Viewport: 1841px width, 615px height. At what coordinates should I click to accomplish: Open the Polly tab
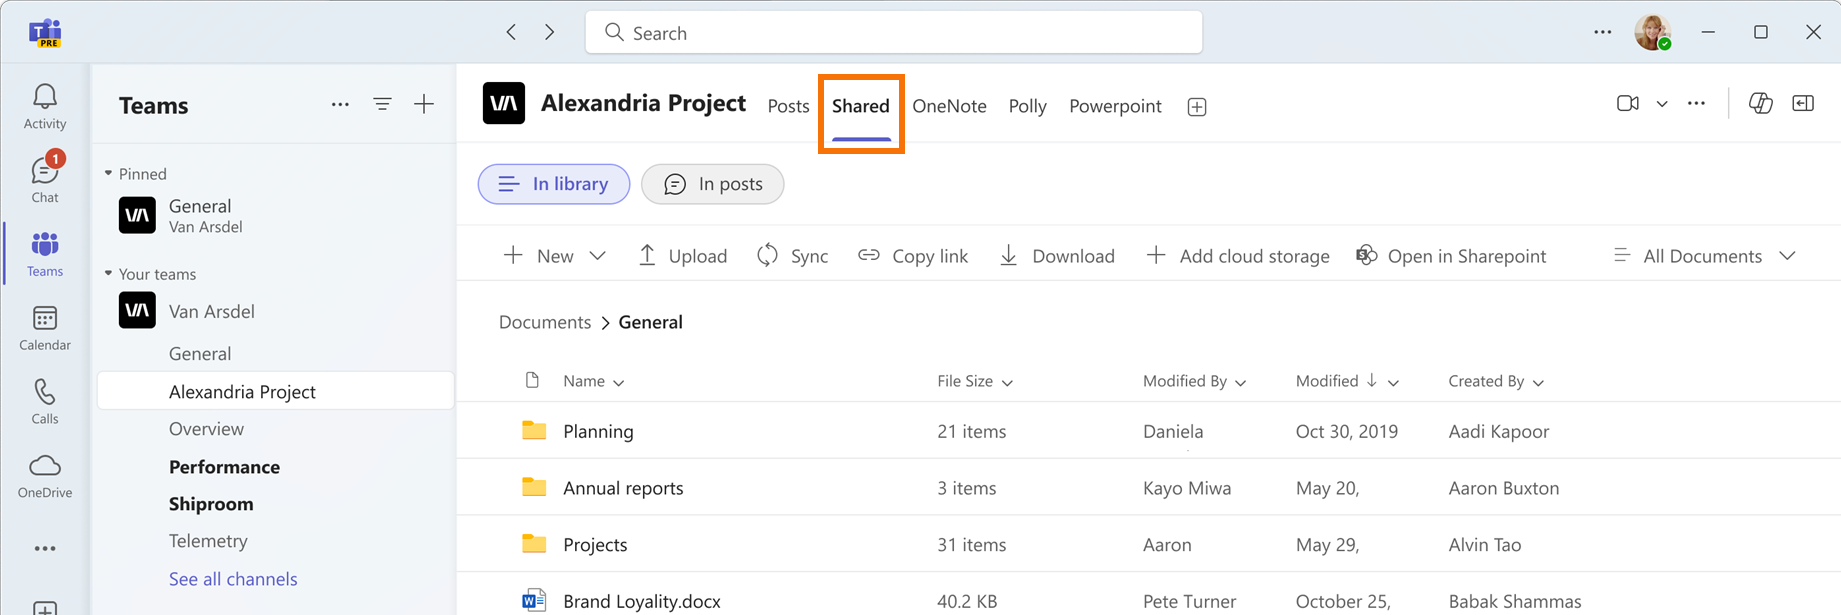click(1027, 106)
